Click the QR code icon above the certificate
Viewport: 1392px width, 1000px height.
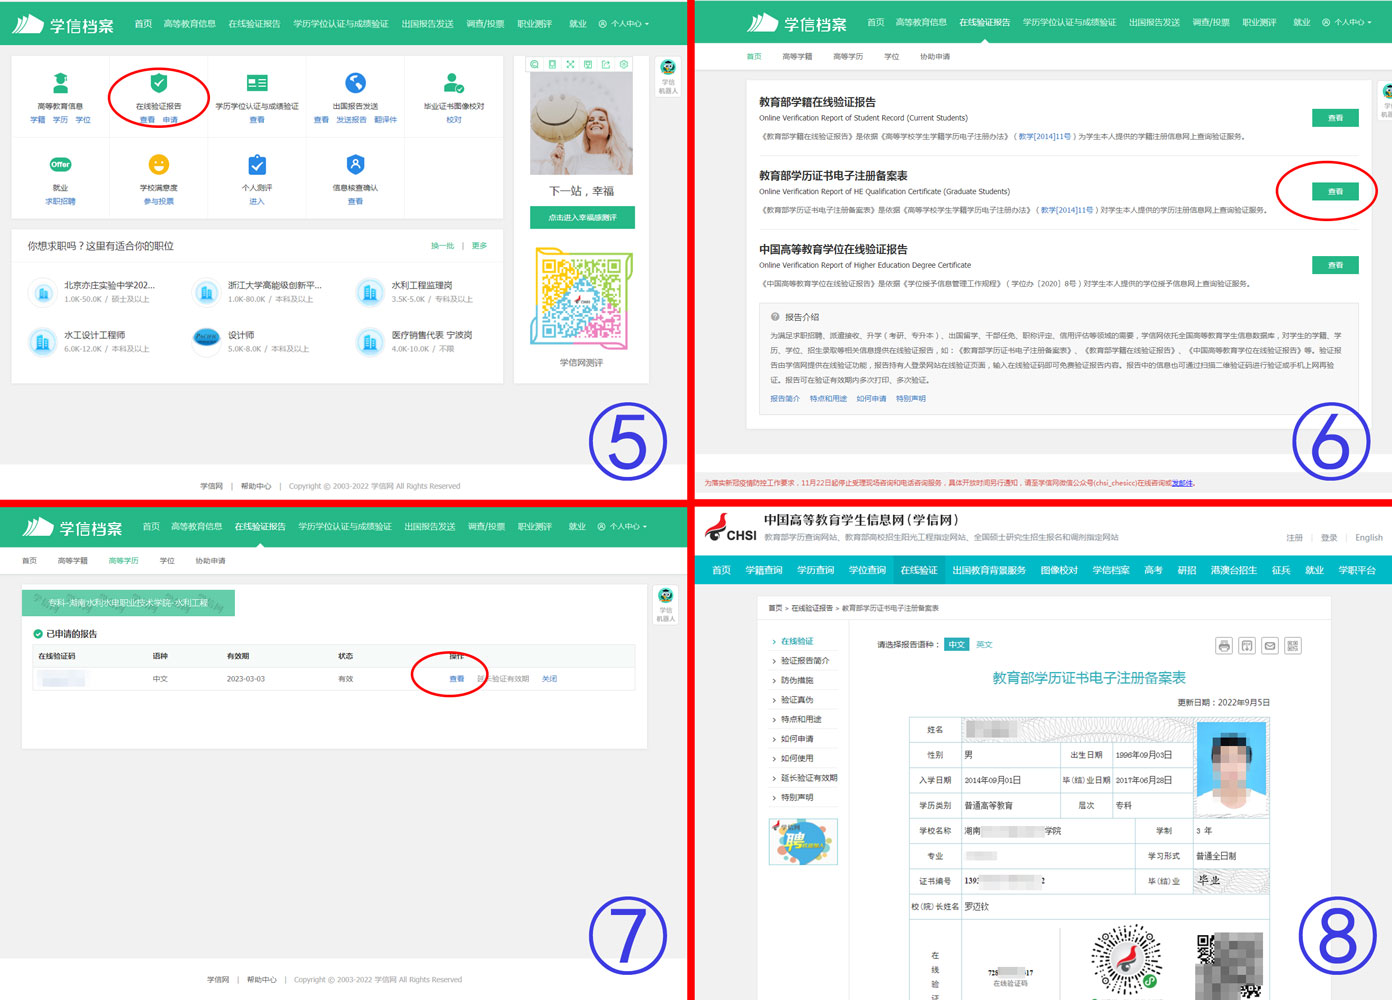coord(1293,646)
